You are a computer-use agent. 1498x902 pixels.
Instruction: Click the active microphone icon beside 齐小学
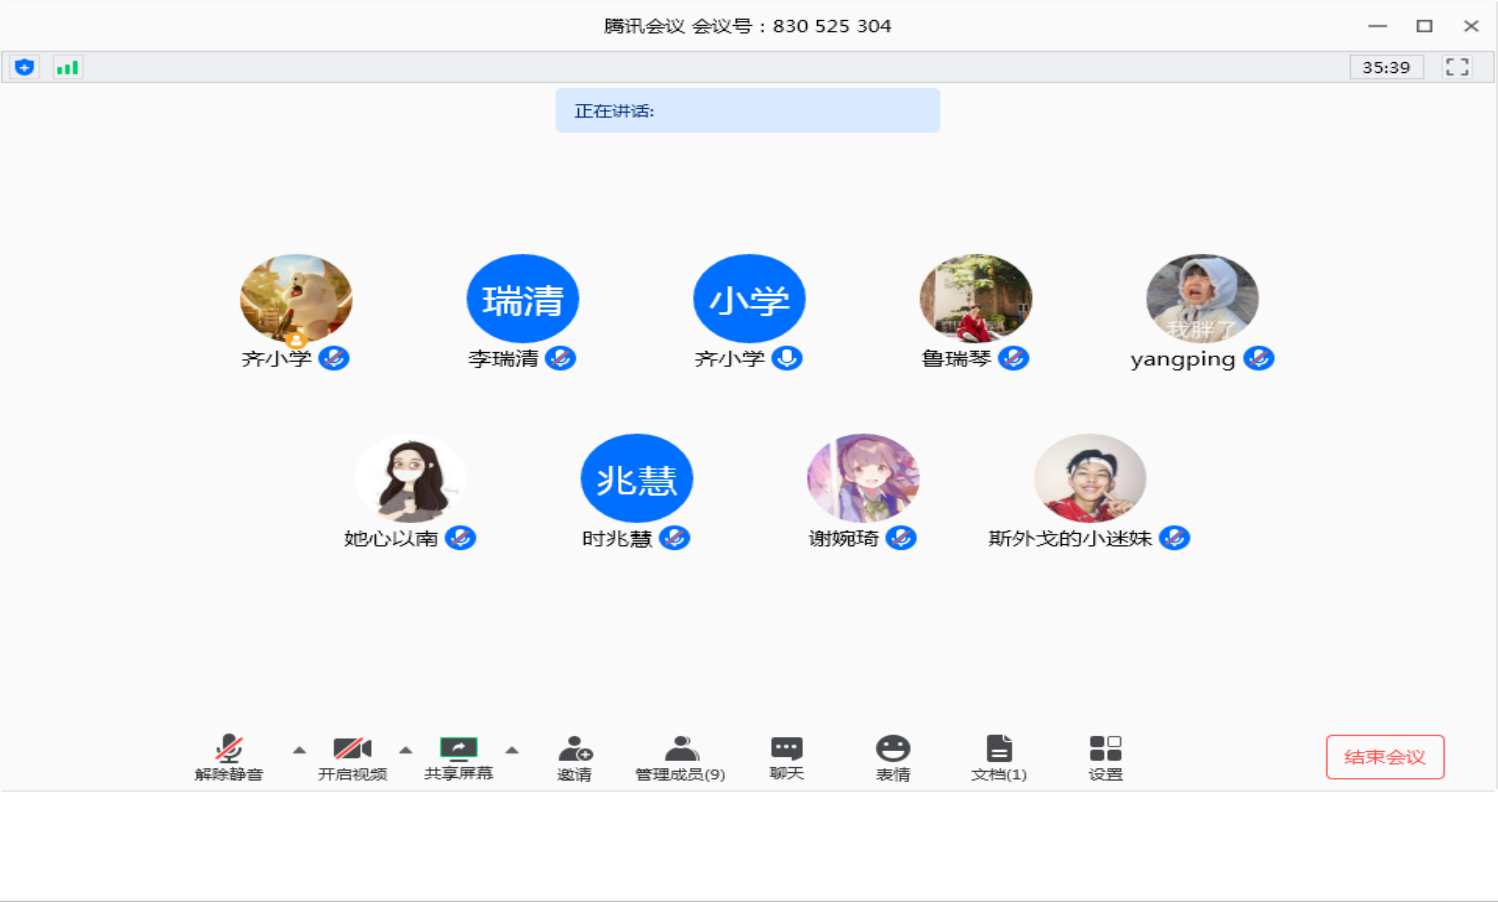coord(787,358)
